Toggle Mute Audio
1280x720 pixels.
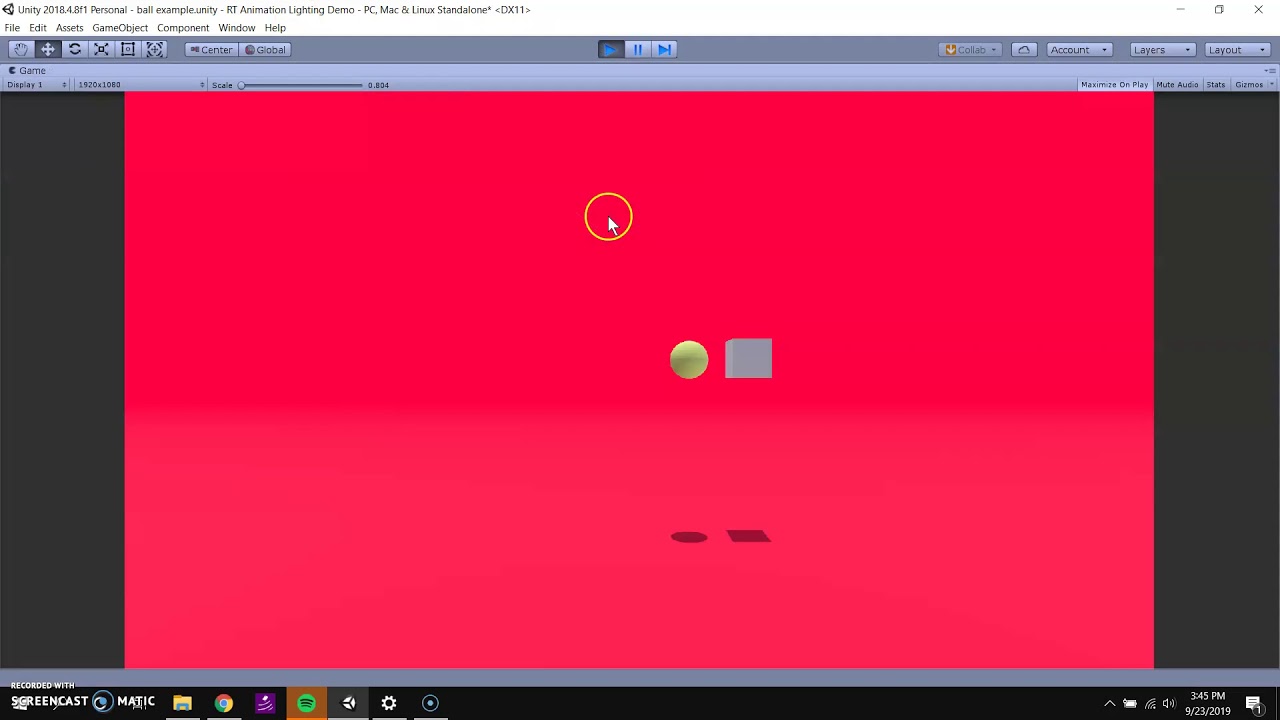click(1177, 85)
